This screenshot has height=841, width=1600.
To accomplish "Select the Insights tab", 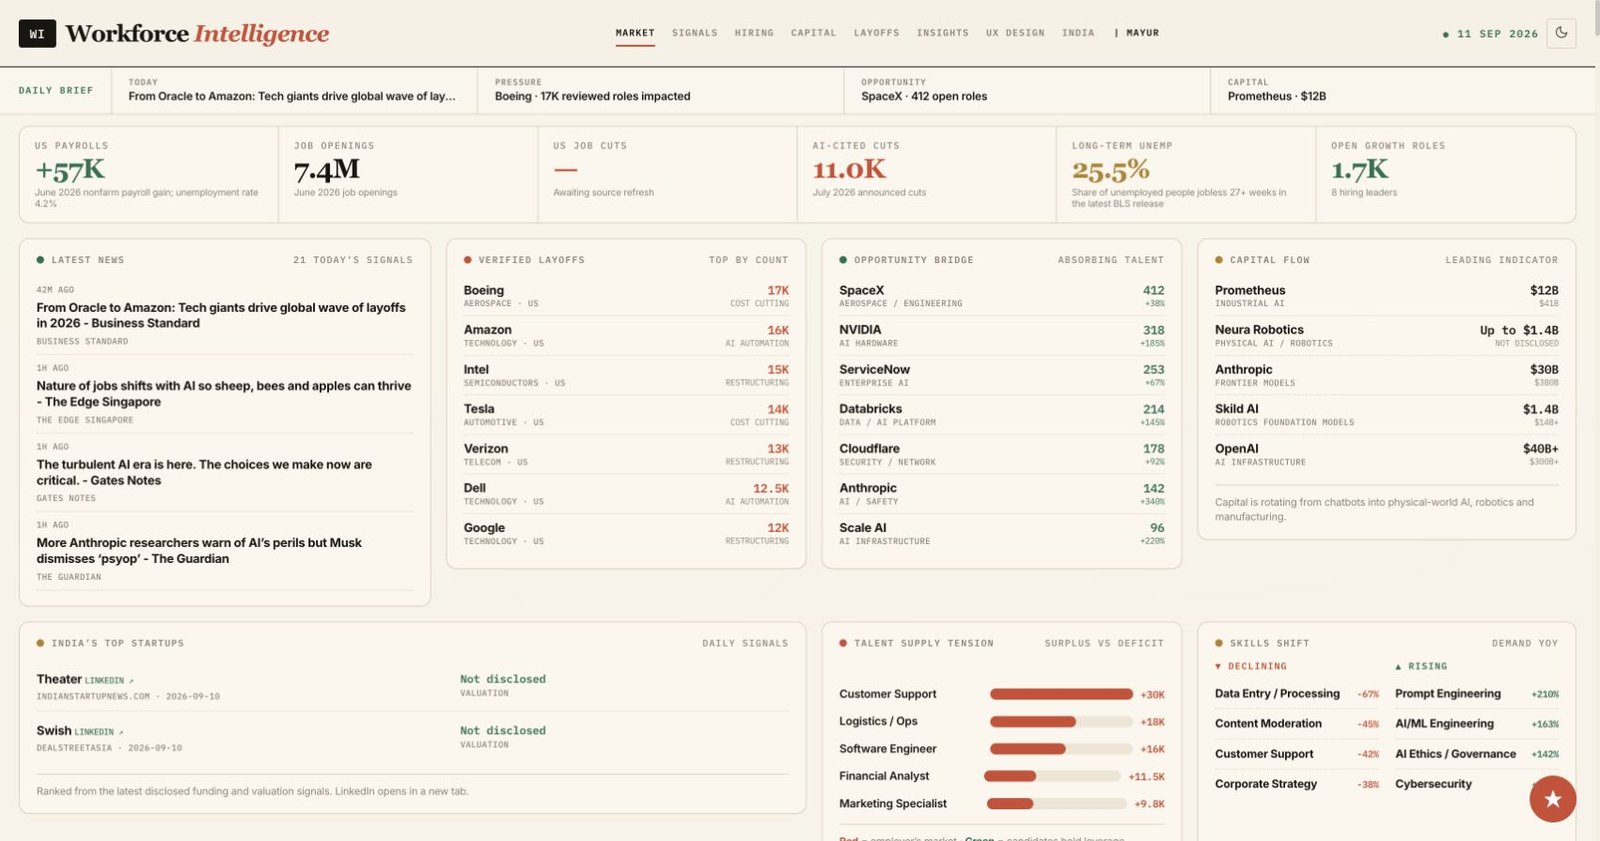I will pos(942,33).
